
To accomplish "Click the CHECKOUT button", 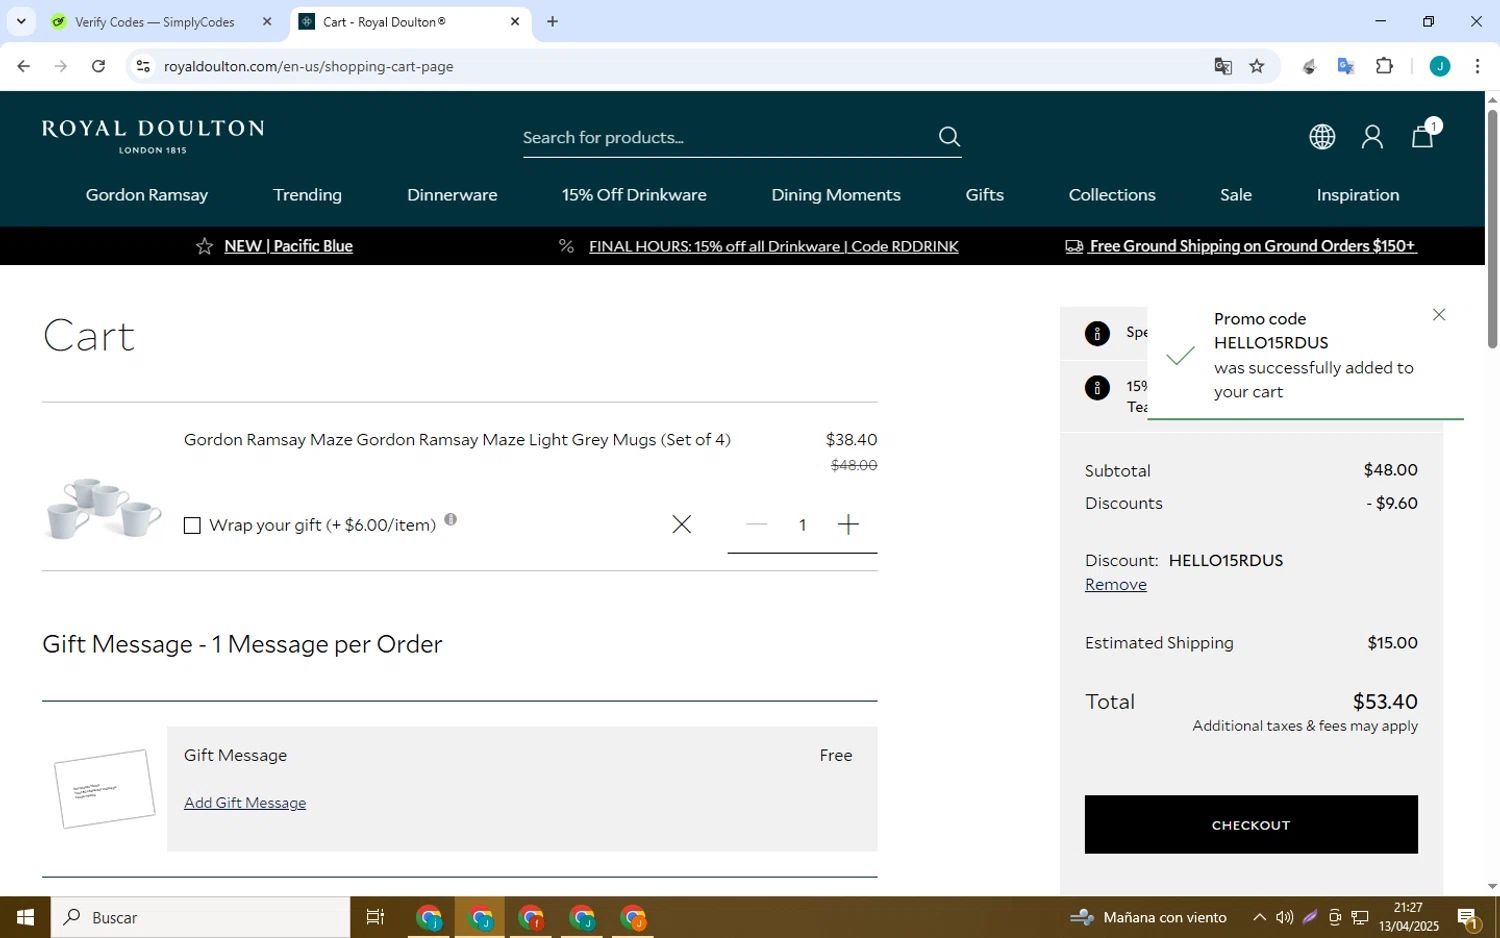I will (1251, 825).
